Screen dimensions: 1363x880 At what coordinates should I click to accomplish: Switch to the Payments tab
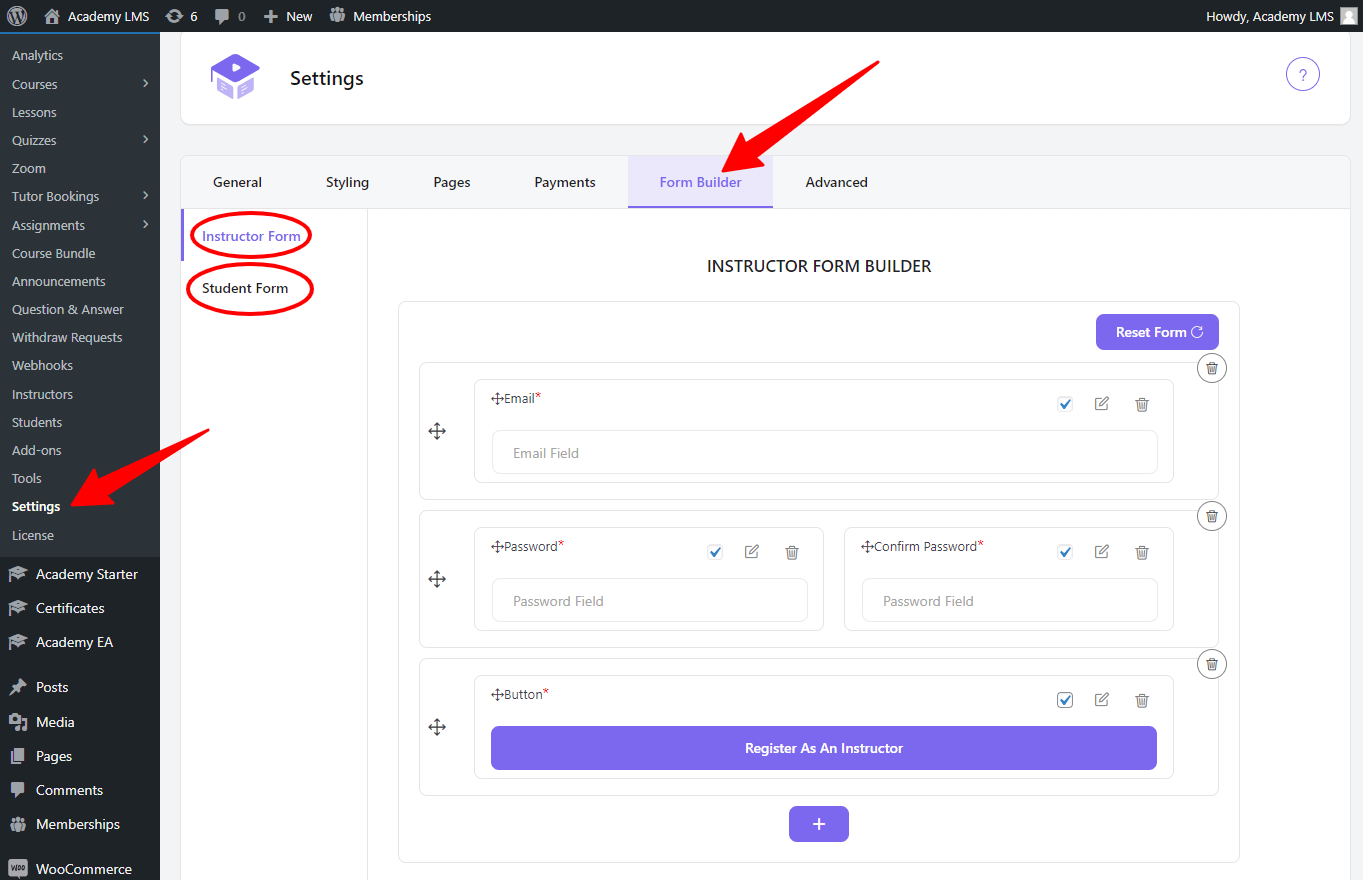coord(565,182)
